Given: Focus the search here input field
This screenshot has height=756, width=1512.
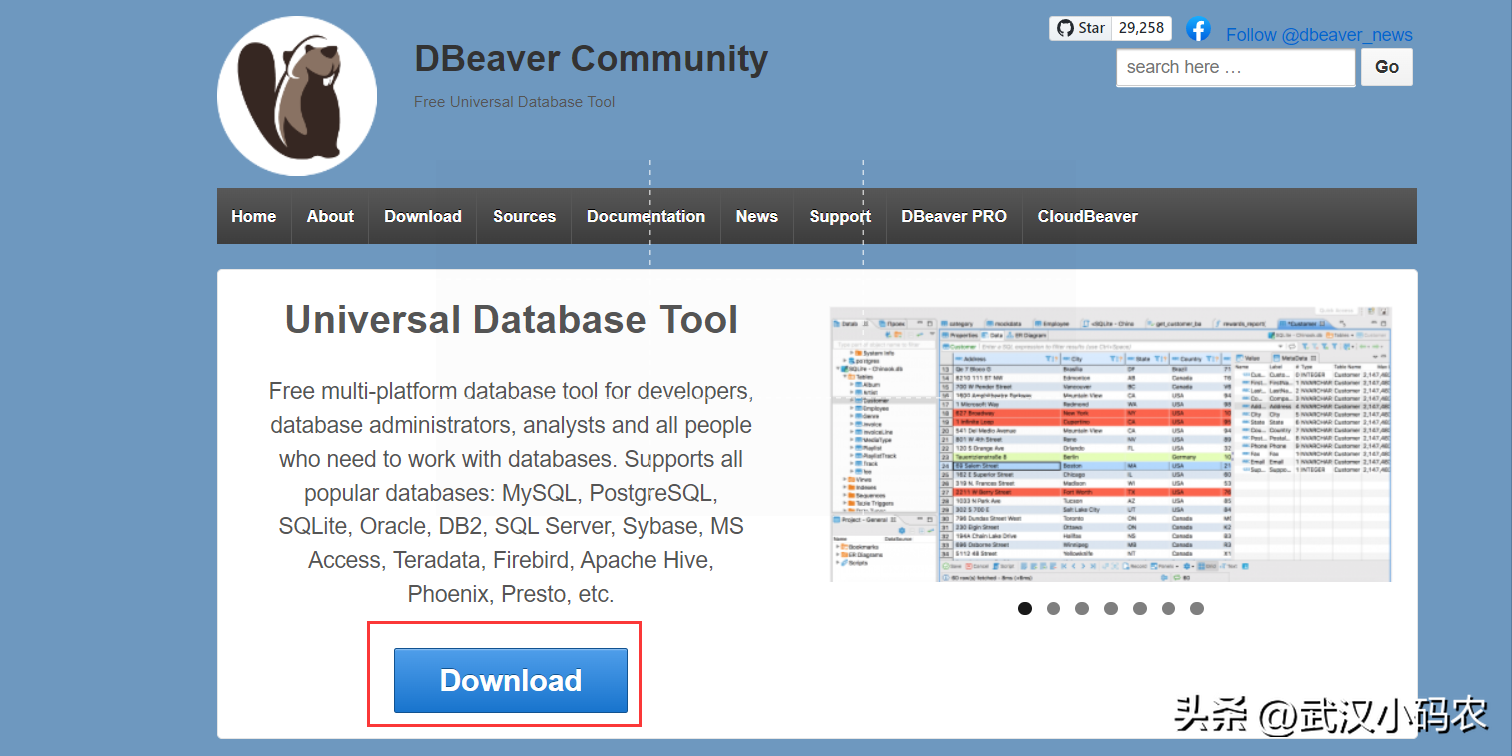Looking at the screenshot, I should (1235, 67).
